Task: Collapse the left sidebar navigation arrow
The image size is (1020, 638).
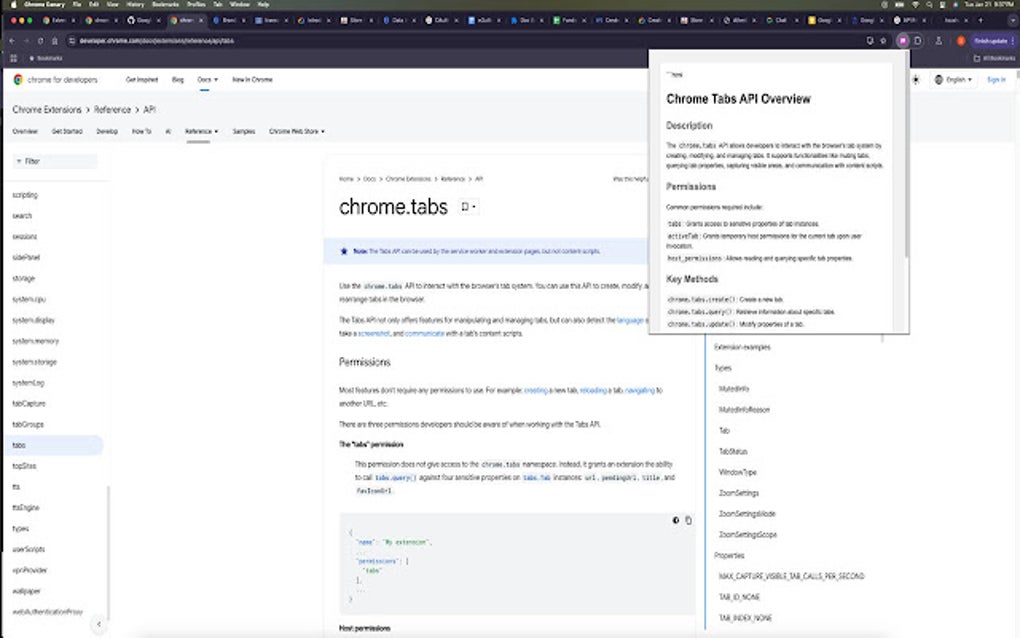Action: point(98,624)
